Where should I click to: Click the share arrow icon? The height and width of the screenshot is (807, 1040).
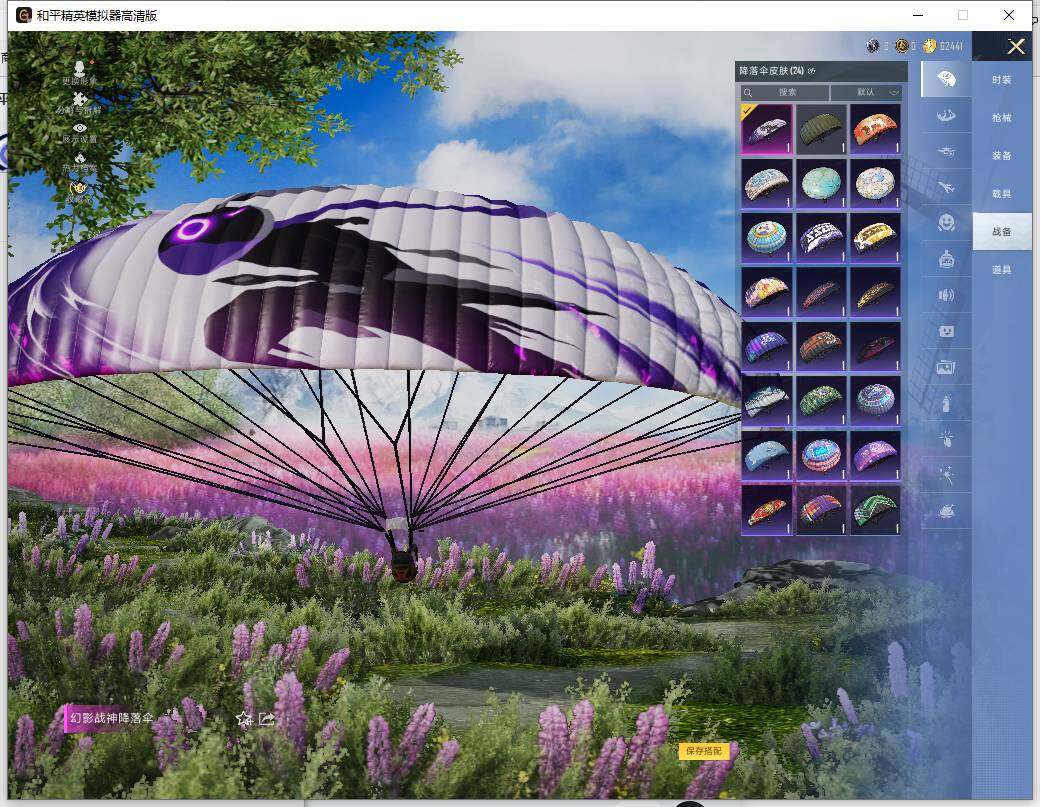(266, 718)
